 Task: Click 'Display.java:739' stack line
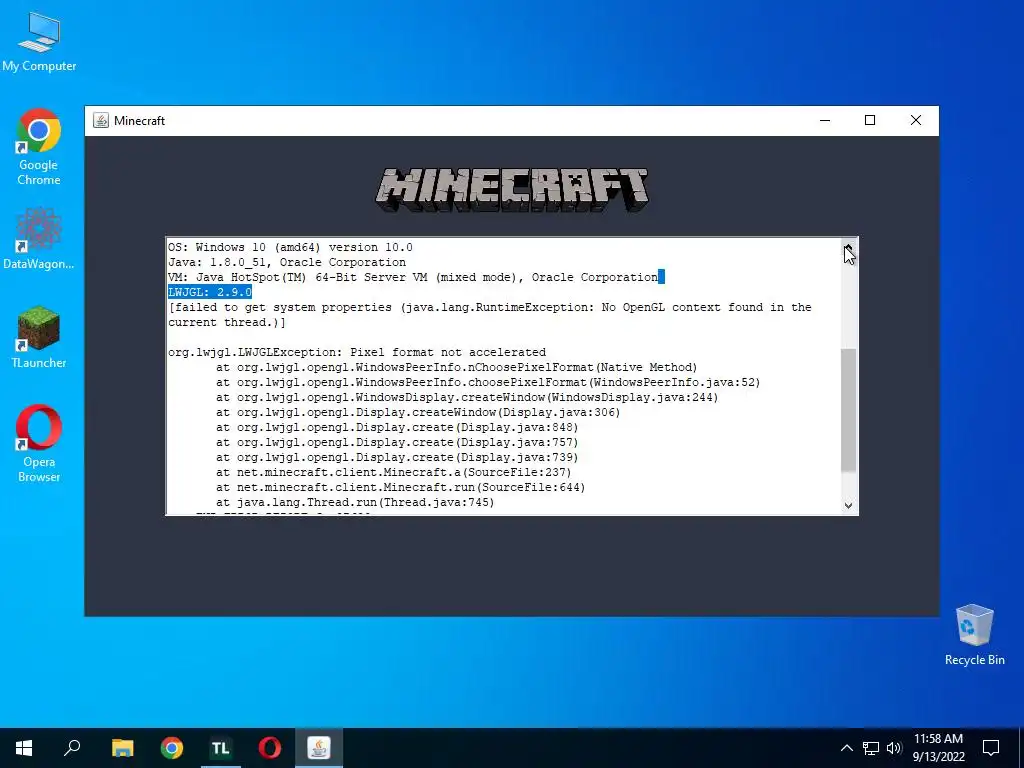397,458
